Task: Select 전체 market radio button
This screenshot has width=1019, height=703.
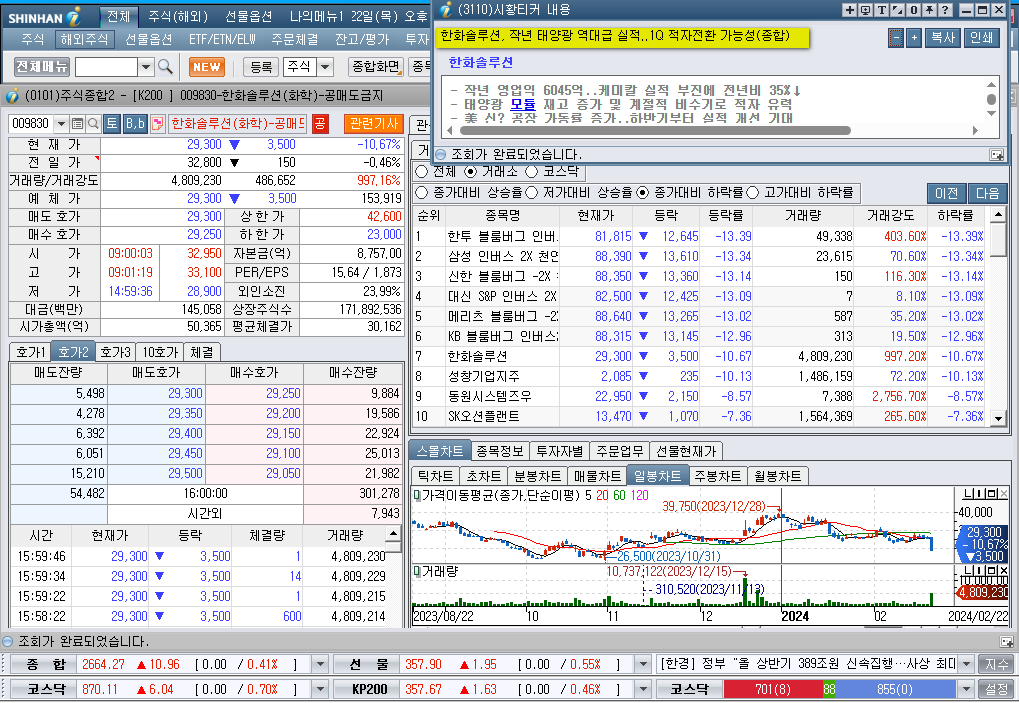Action: click(421, 172)
